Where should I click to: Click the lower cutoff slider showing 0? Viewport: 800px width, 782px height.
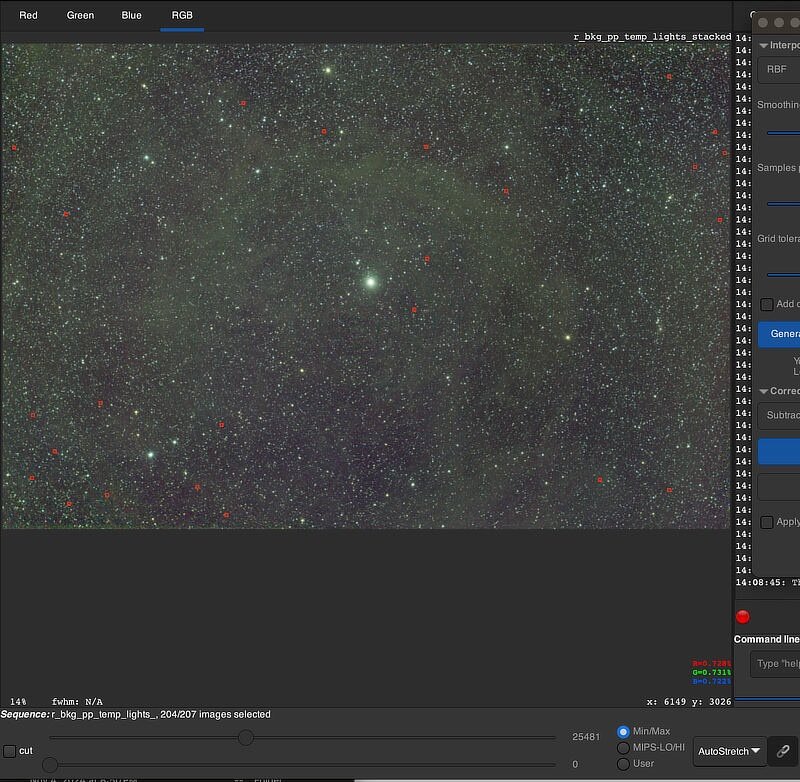[50, 765]
